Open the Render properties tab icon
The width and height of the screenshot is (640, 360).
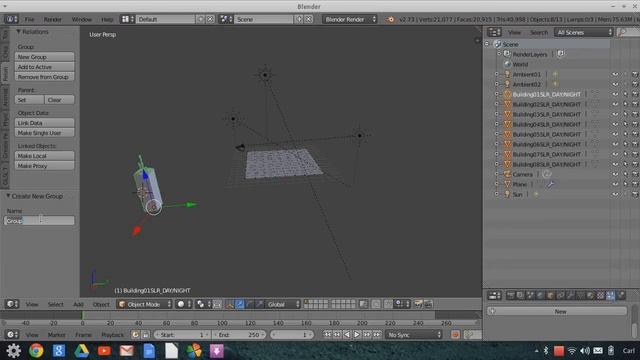tap(510, 296)
